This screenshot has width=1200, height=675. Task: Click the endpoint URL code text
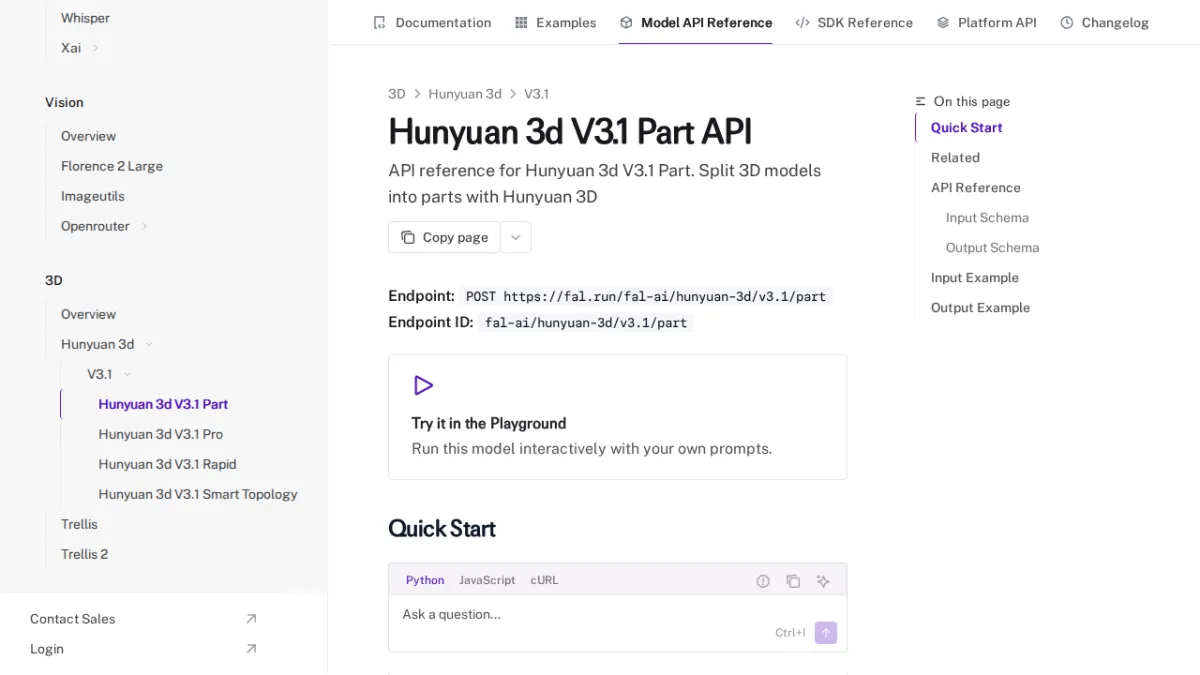(646, 297)
